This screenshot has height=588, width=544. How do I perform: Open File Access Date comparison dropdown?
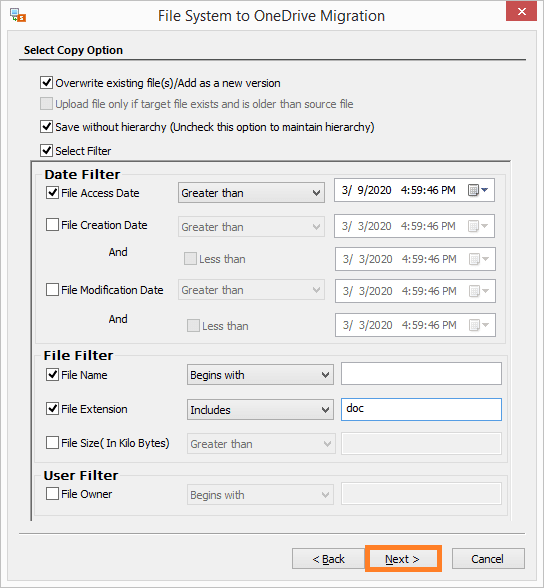tap(251, 193)
